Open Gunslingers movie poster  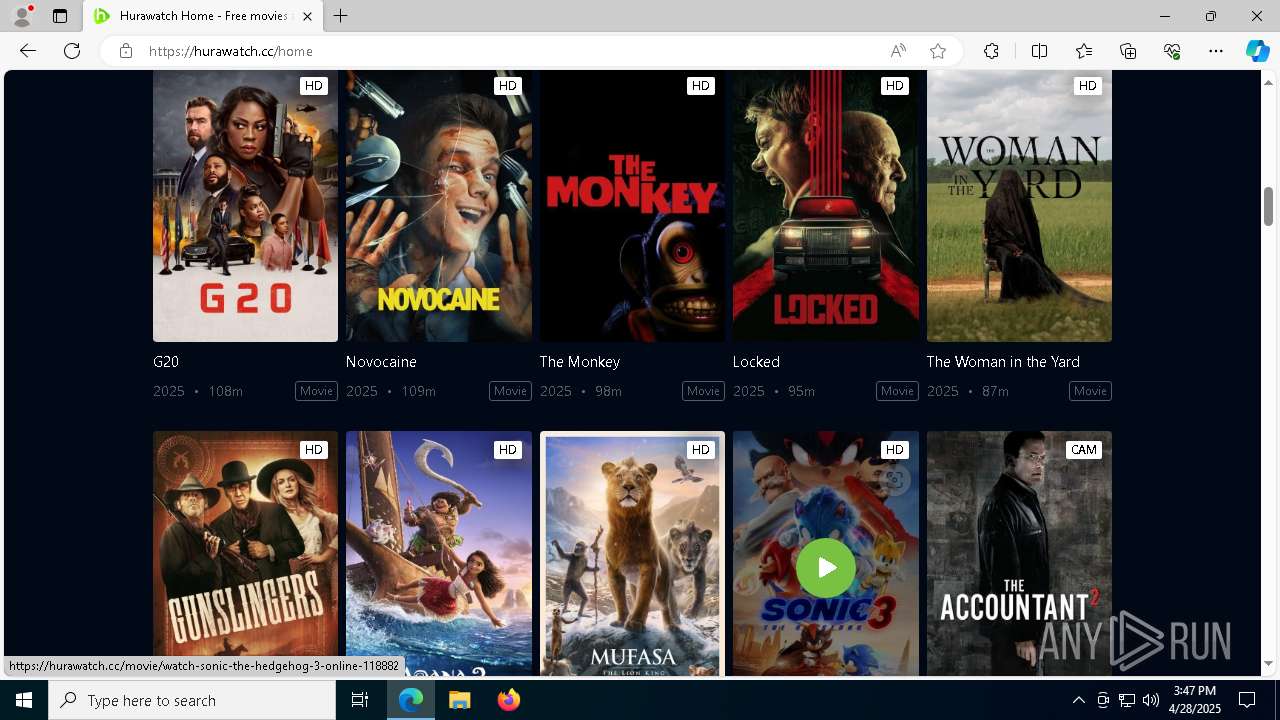(x=245, y=554)
